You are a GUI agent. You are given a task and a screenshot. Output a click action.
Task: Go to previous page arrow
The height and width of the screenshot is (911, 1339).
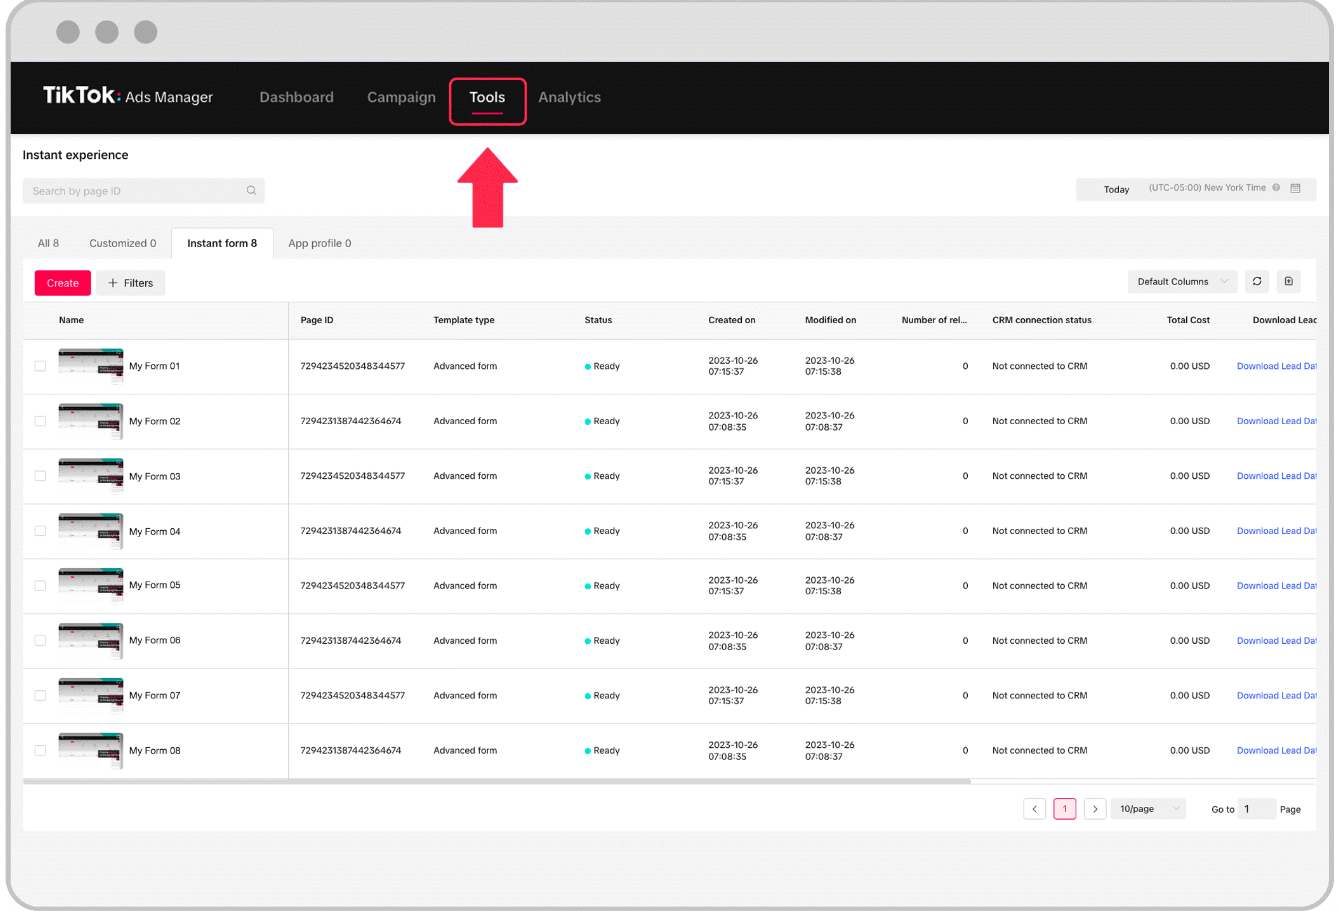click(1035, 809)
